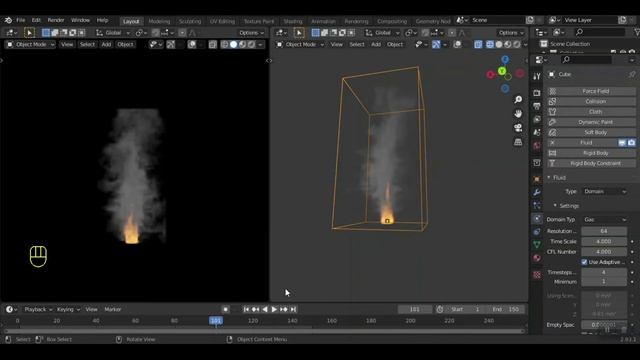The image size is (640, 360).
Task: Click the current frame field in timeline
Action: point(415,309)
